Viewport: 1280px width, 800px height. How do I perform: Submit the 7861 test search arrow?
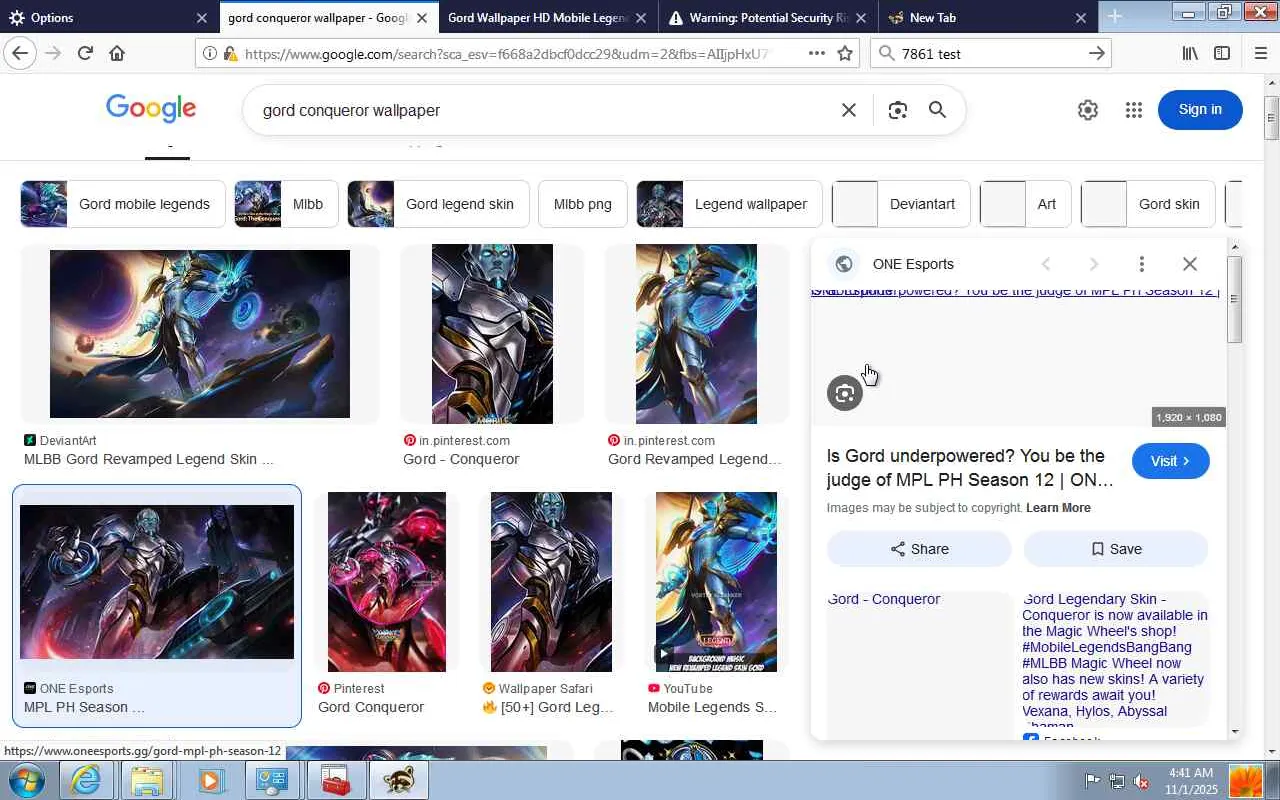coord(1097,54)
